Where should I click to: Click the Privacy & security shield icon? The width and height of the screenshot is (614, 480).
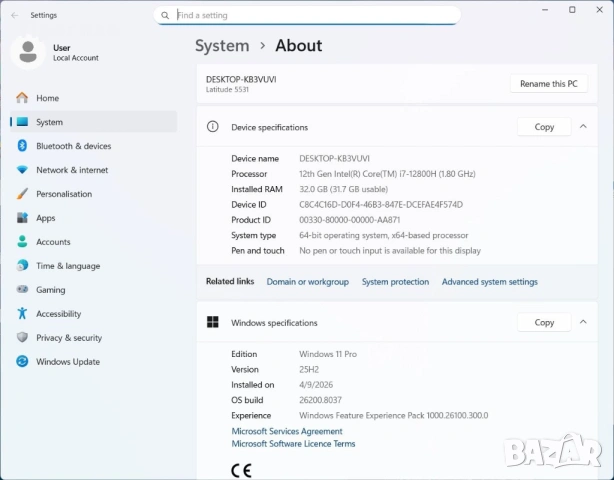pyautogui.click(x=22, y=337)
